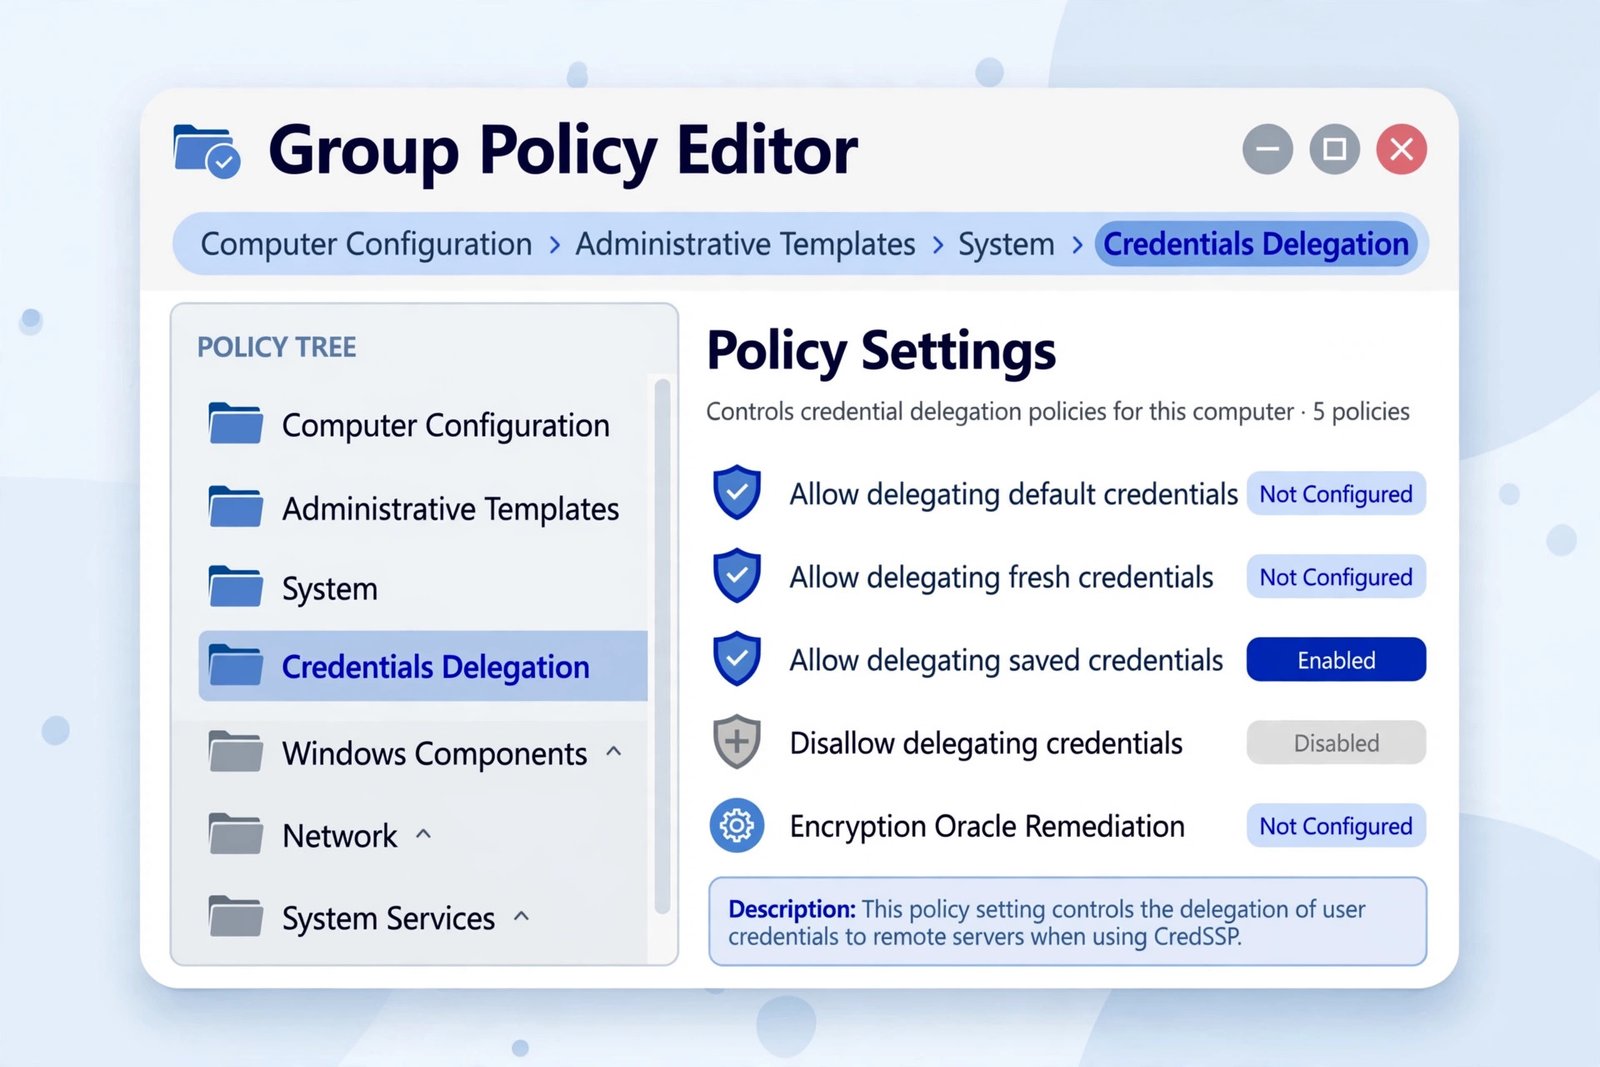Click the policy tree vertical scrollbar
Viewport: 1600px width, 1067px height.
[662, 646]
